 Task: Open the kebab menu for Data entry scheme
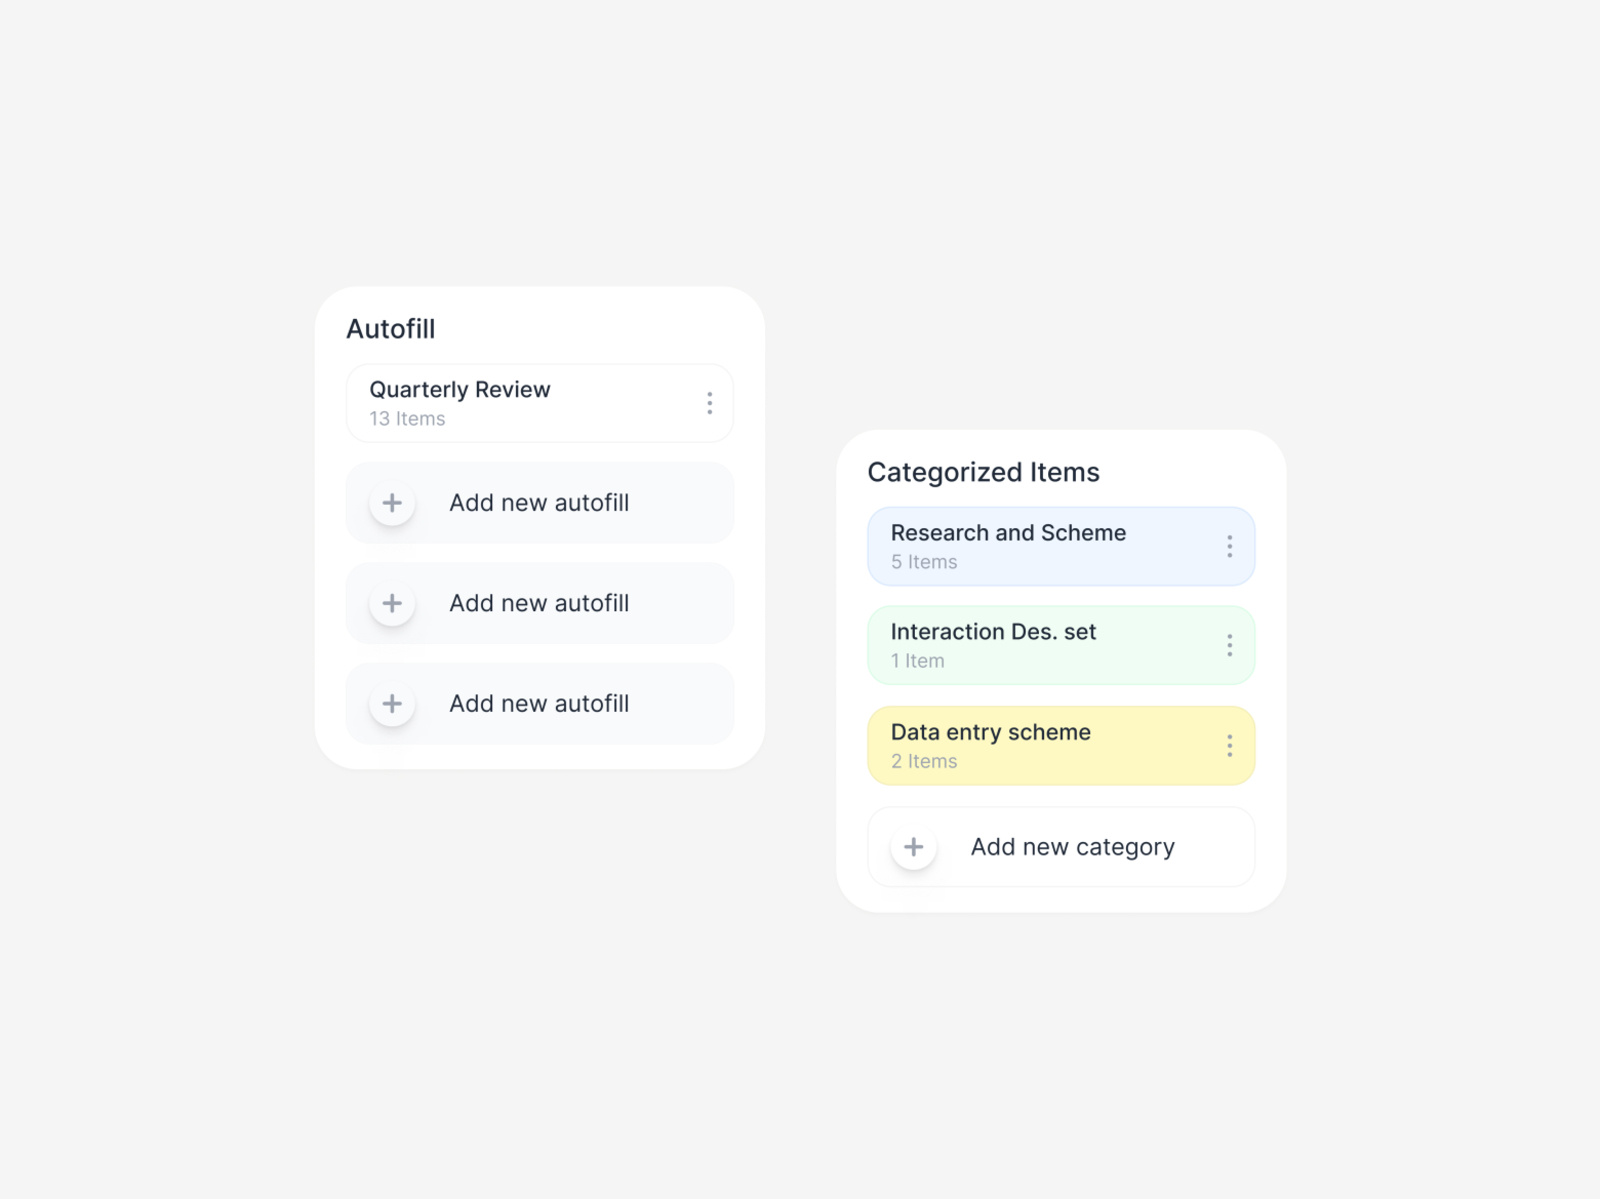coord(1230,745)
